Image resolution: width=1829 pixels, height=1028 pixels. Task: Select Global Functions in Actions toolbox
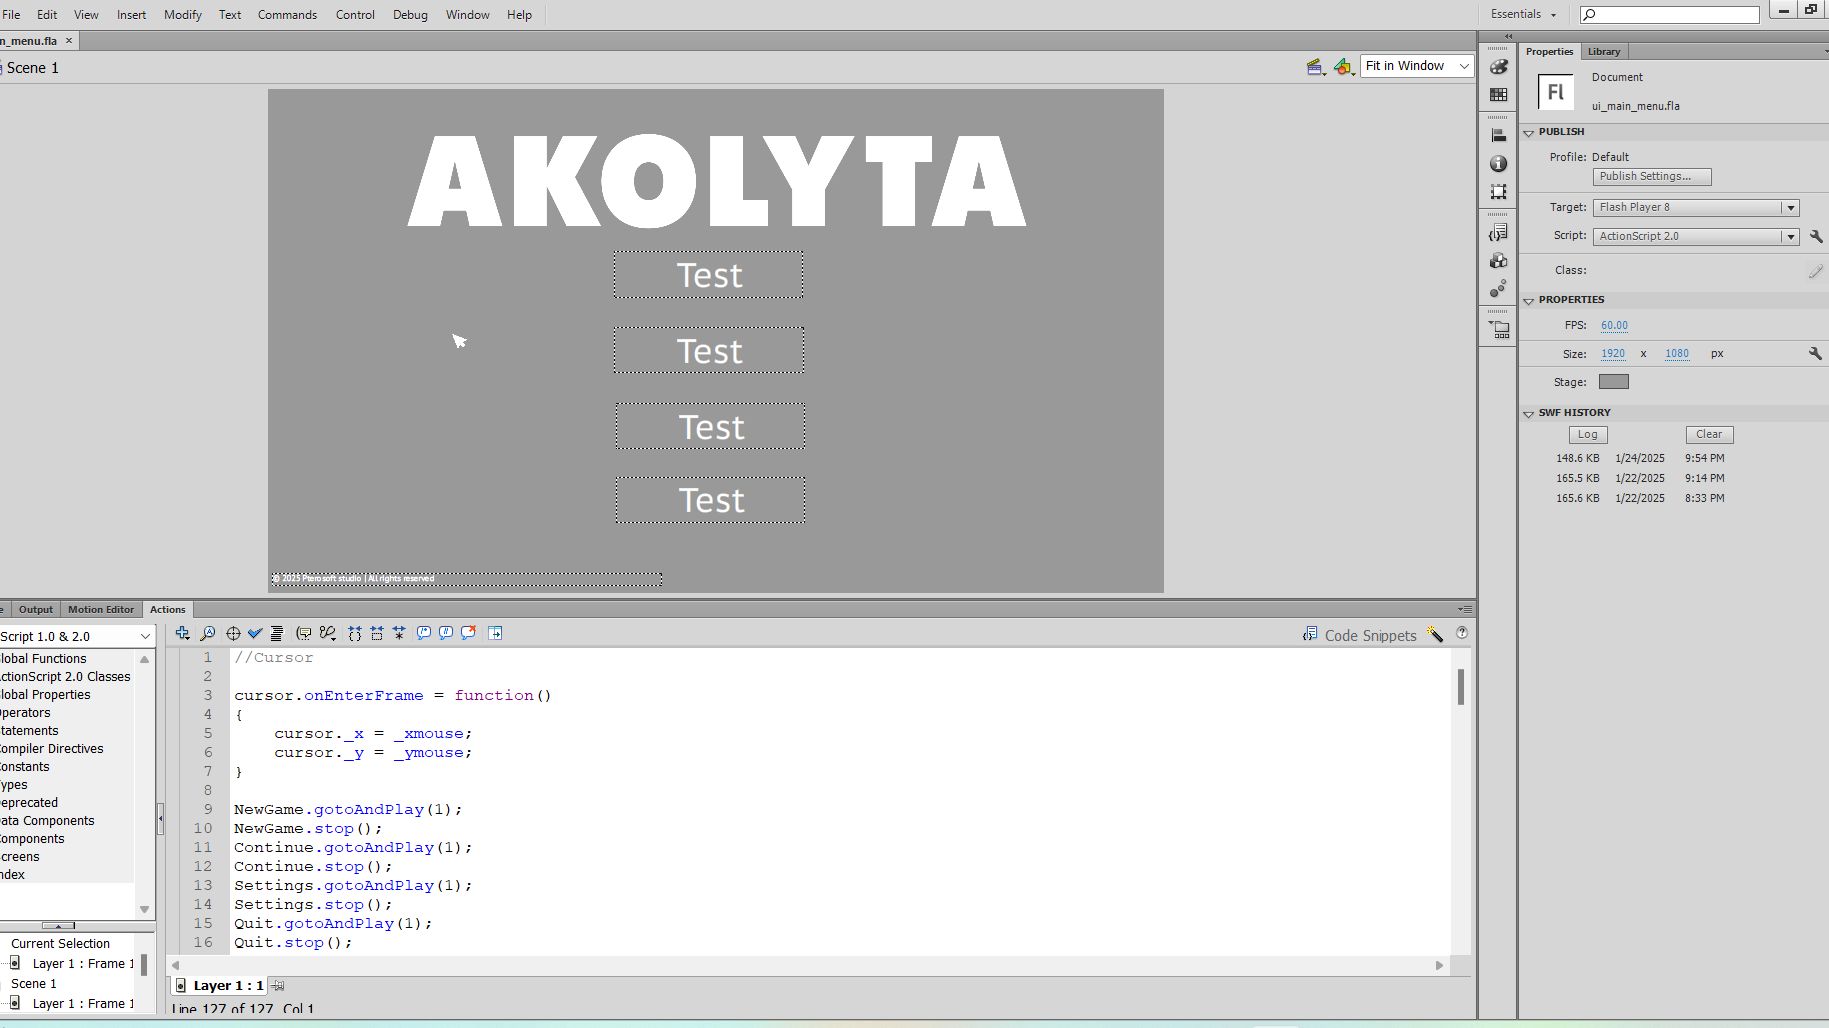[44, 659]
